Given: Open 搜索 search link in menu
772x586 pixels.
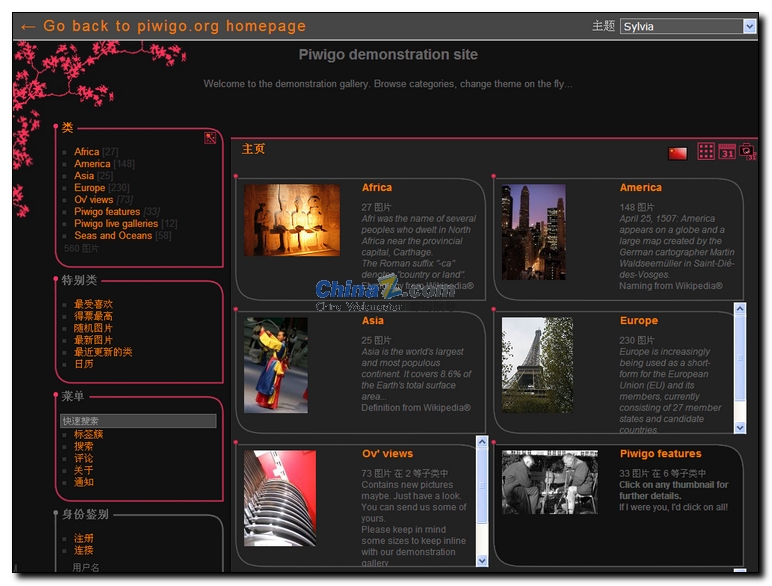Looking at the screenshot, I should point(84,446).
